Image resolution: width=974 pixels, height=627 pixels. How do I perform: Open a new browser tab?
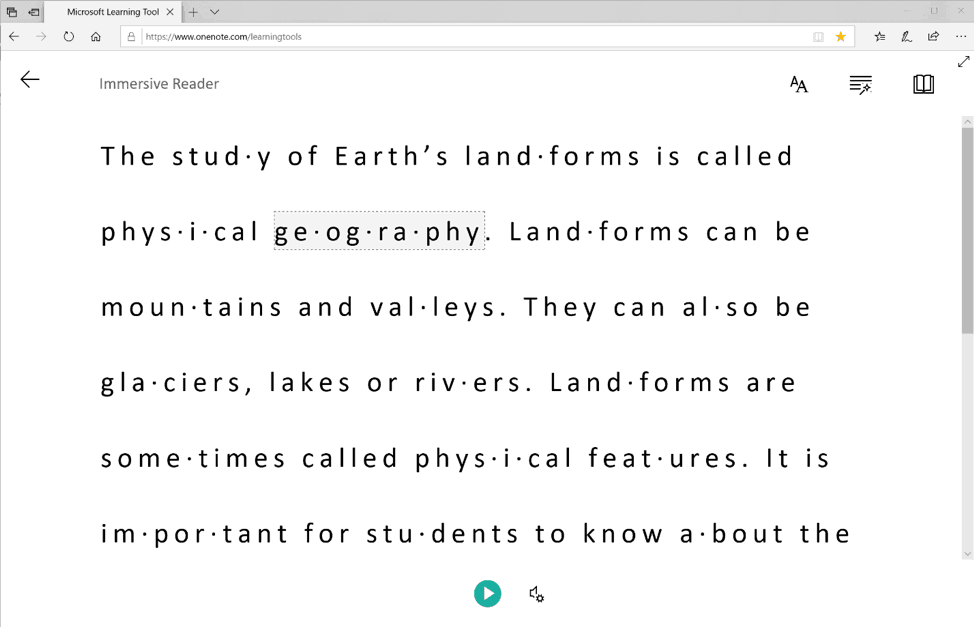[x=194, y=12]
